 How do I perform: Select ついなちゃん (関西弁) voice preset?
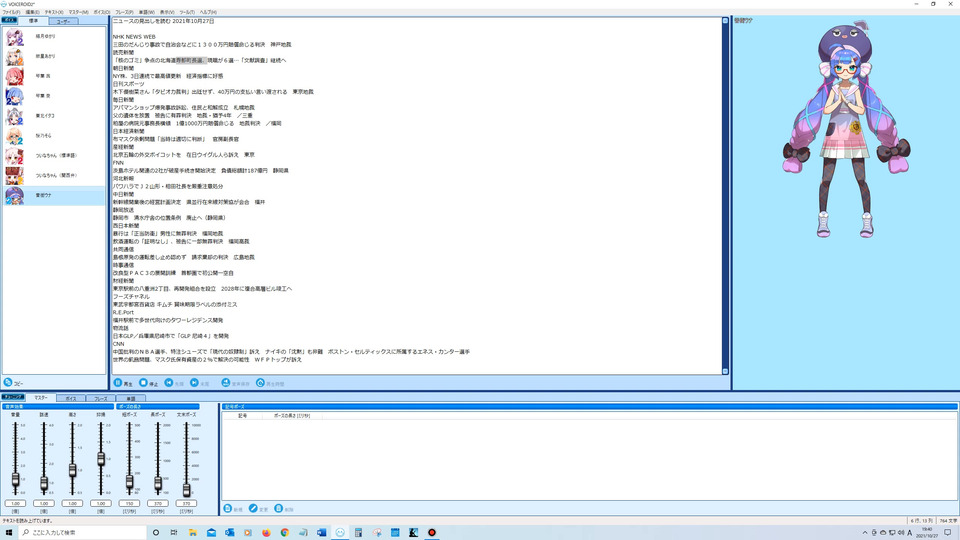click(54, 176)
